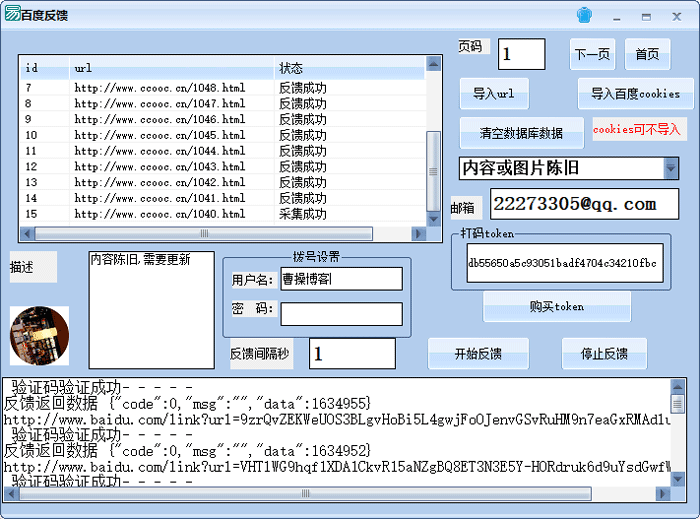Click the id column header
The height and width of the screenshot is (519, 700).
(45, 68)
